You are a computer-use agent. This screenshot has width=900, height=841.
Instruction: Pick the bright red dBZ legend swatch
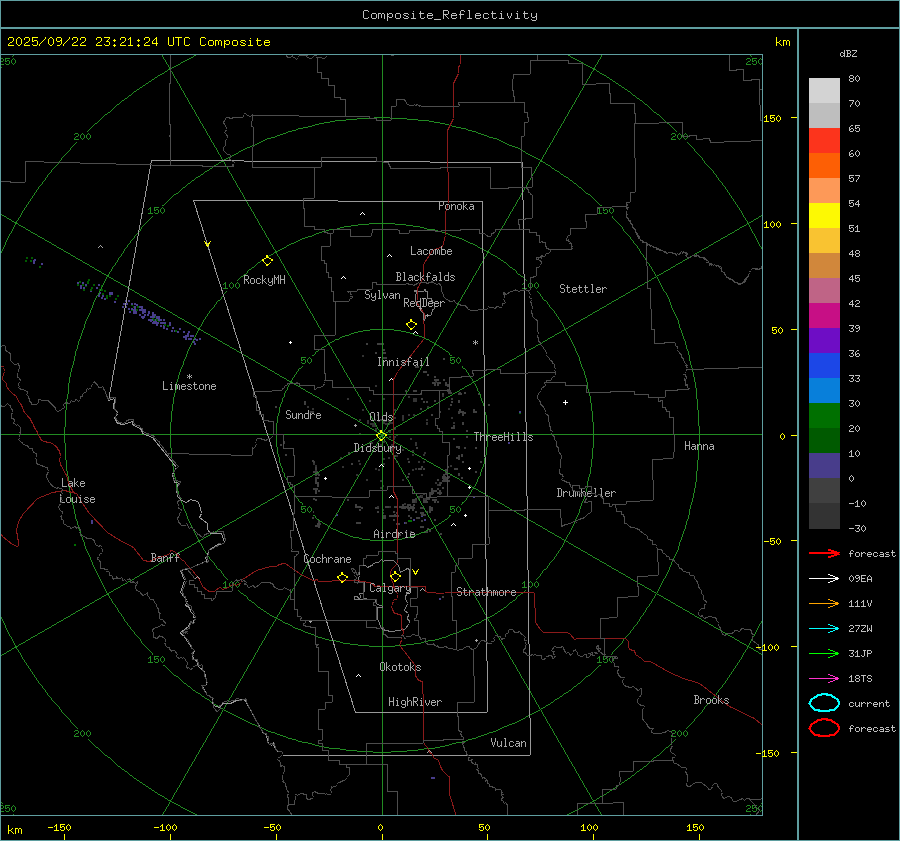pos(824,140)
